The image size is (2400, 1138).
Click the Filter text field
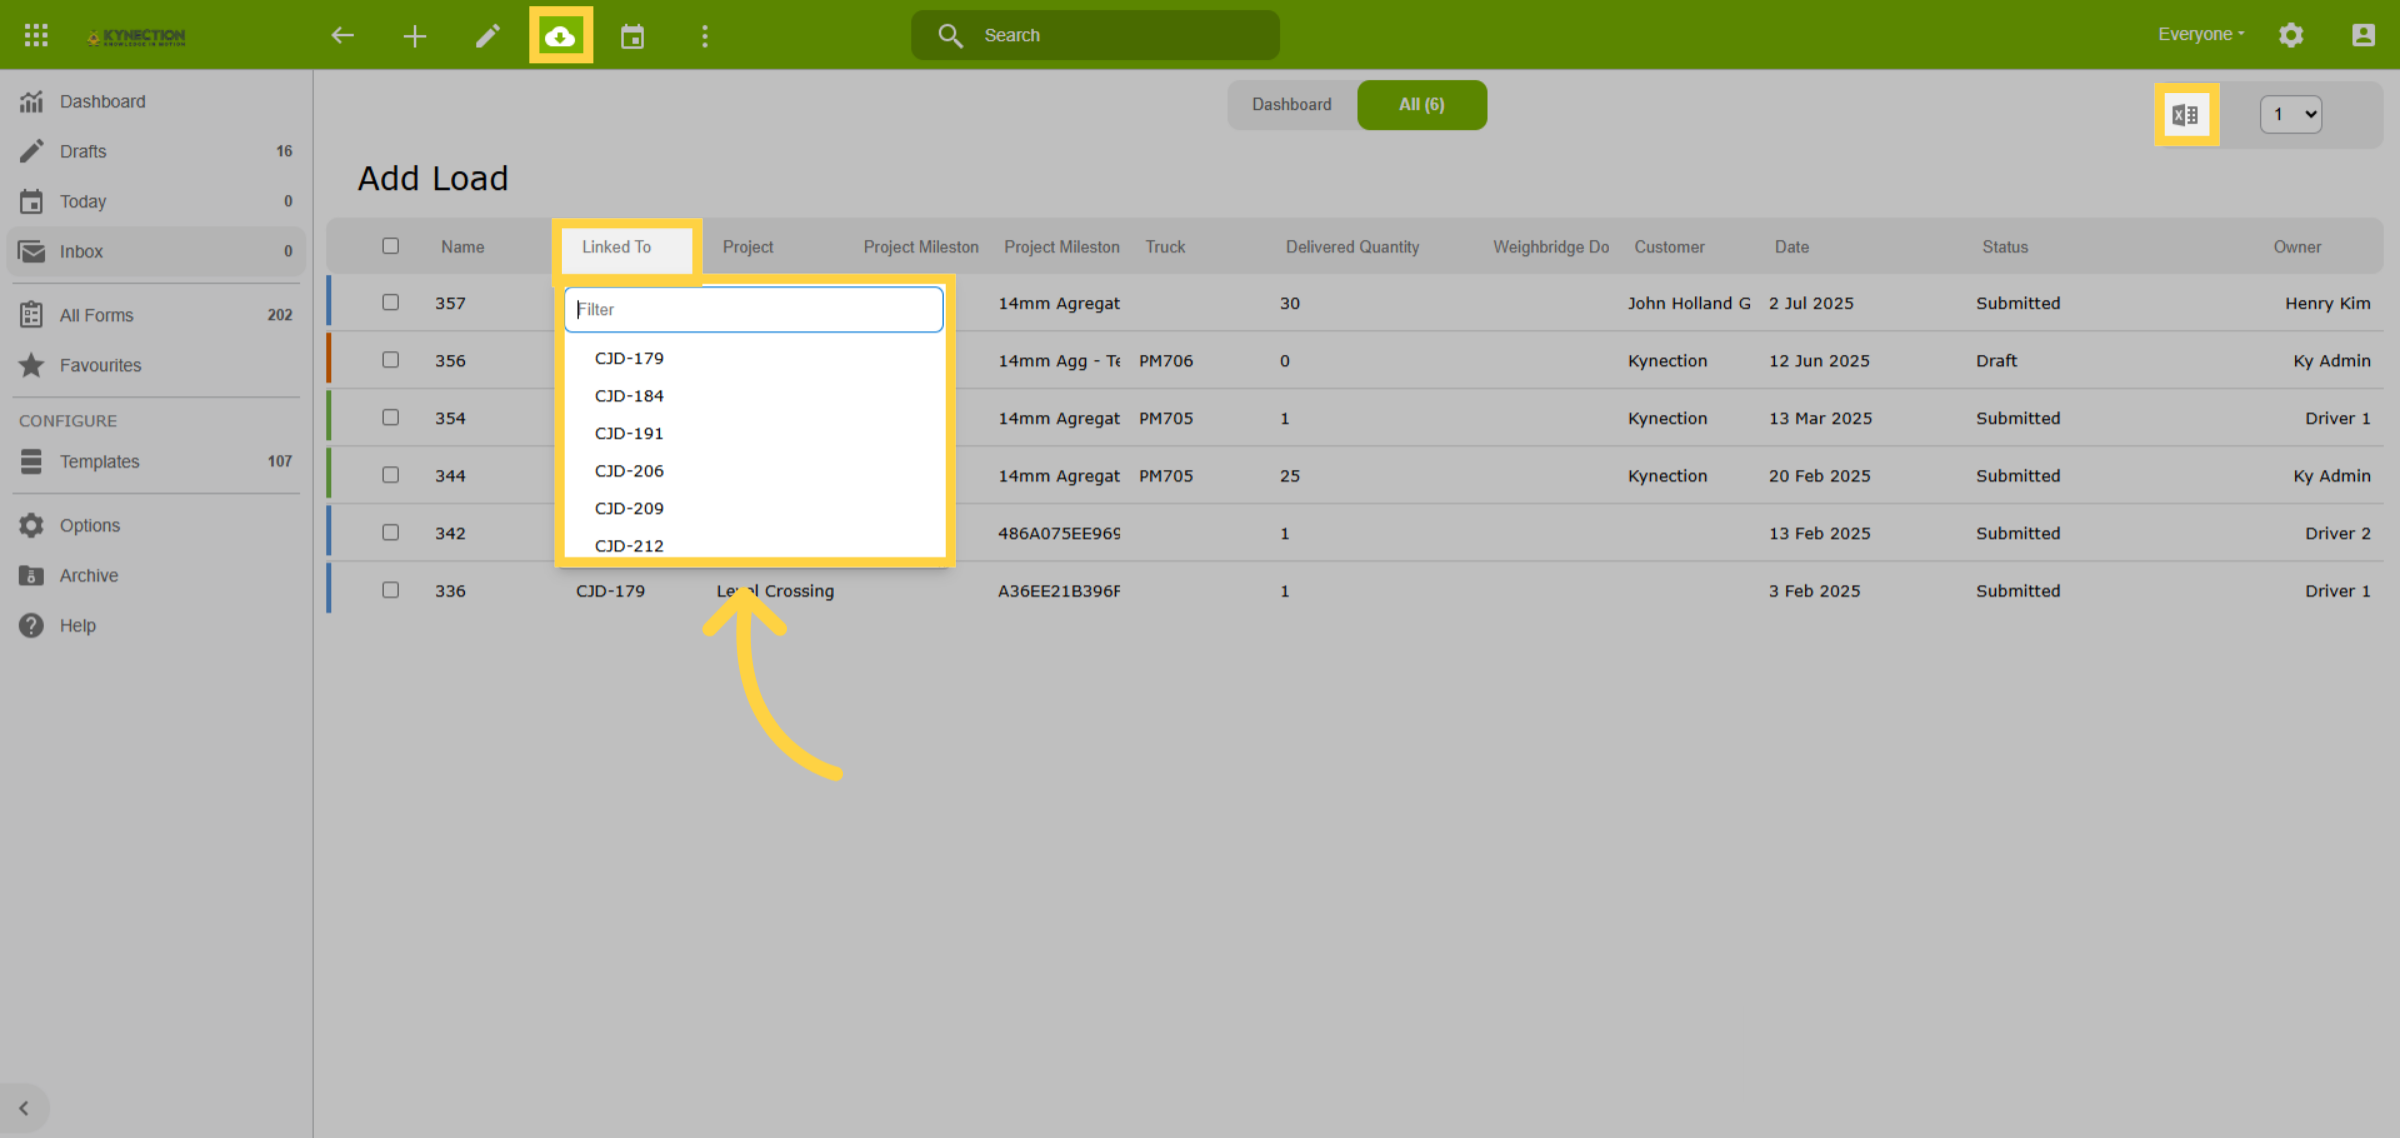click(754, 310)
